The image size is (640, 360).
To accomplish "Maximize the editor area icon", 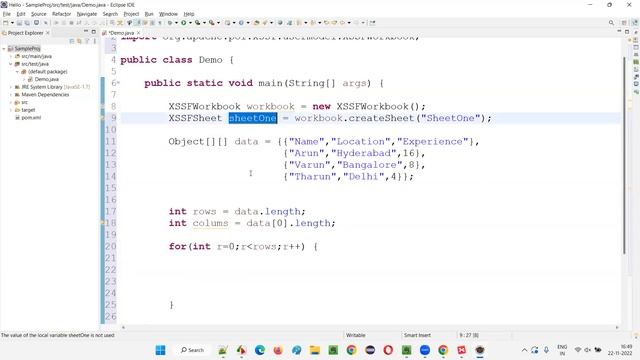I will [627, 32].
